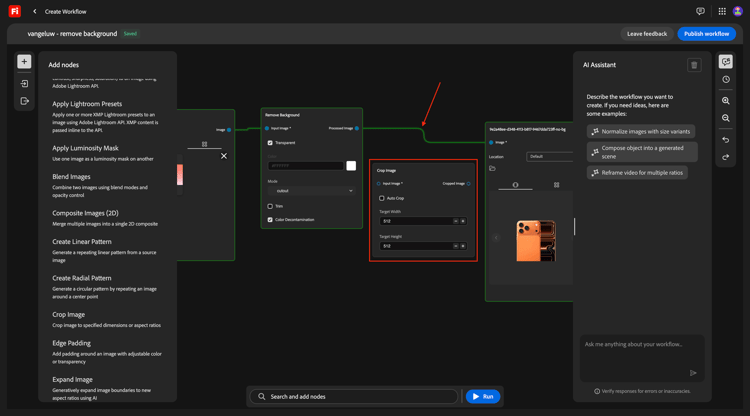Click the orange phone preview thumbnail

tap(536, 241)
